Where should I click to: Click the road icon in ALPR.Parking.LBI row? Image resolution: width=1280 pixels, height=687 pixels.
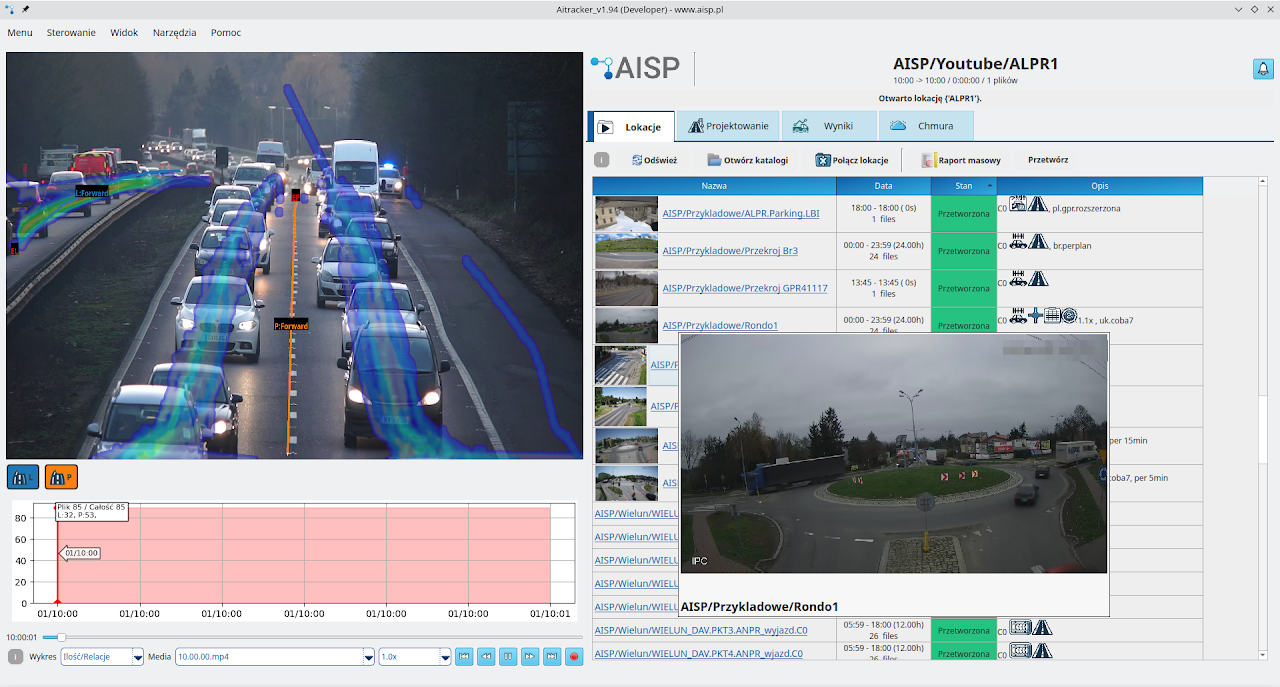(1039, 205)
